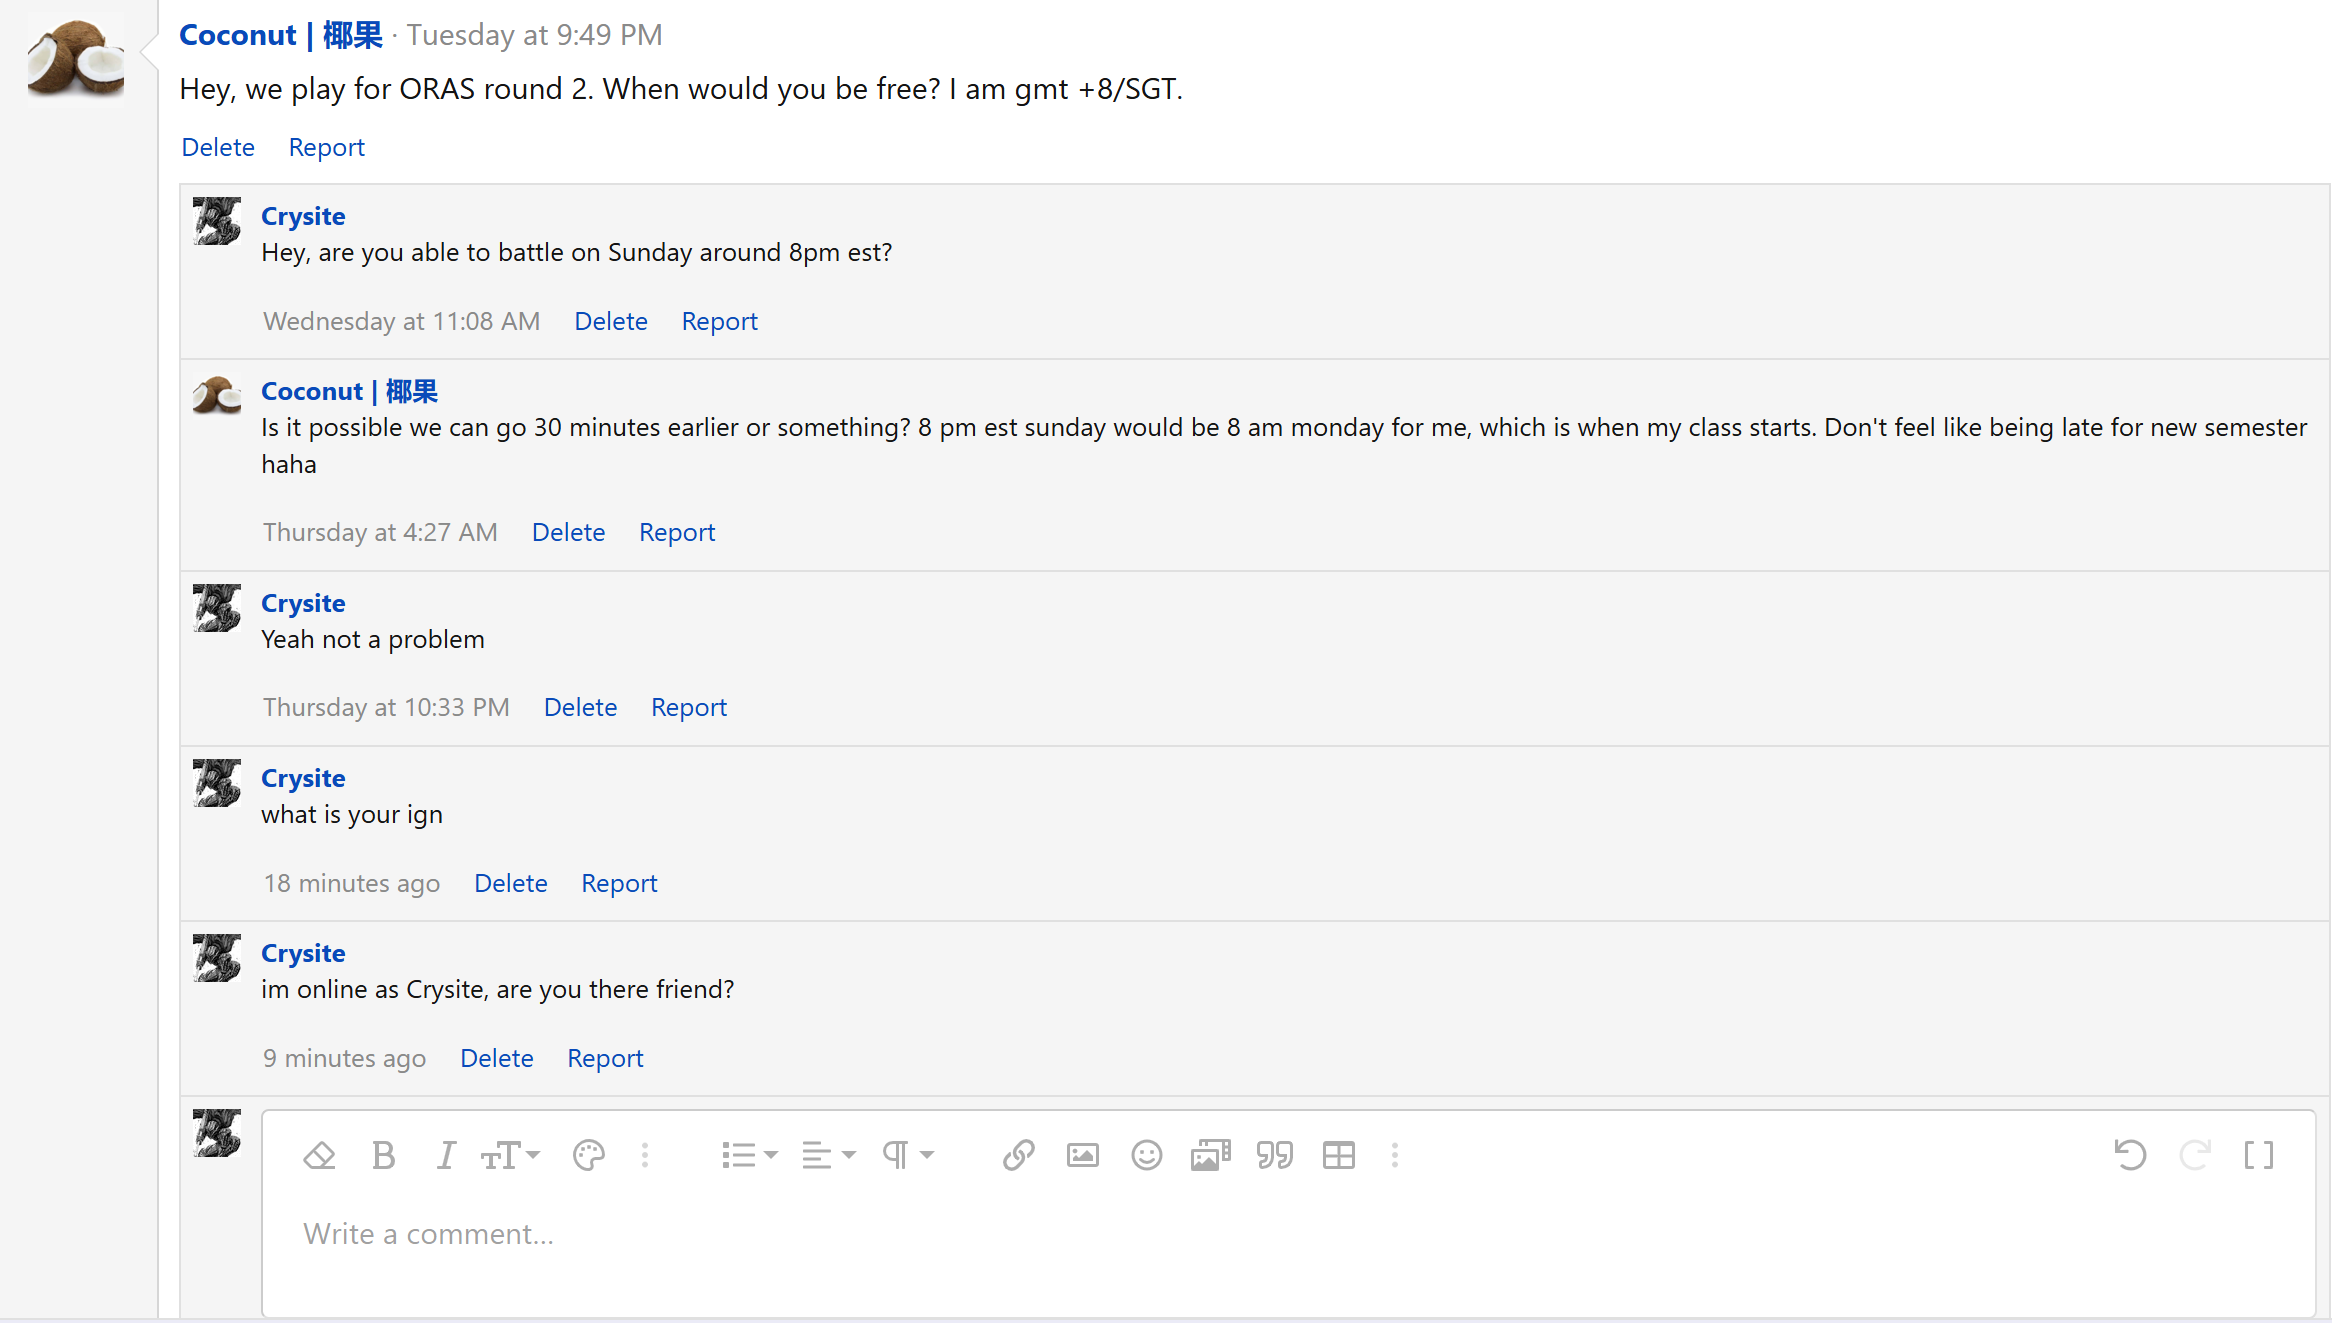This screenshot has width=2332, height=1323.
Task: Expand the List options dropdown
Action: click(749, 1156)
